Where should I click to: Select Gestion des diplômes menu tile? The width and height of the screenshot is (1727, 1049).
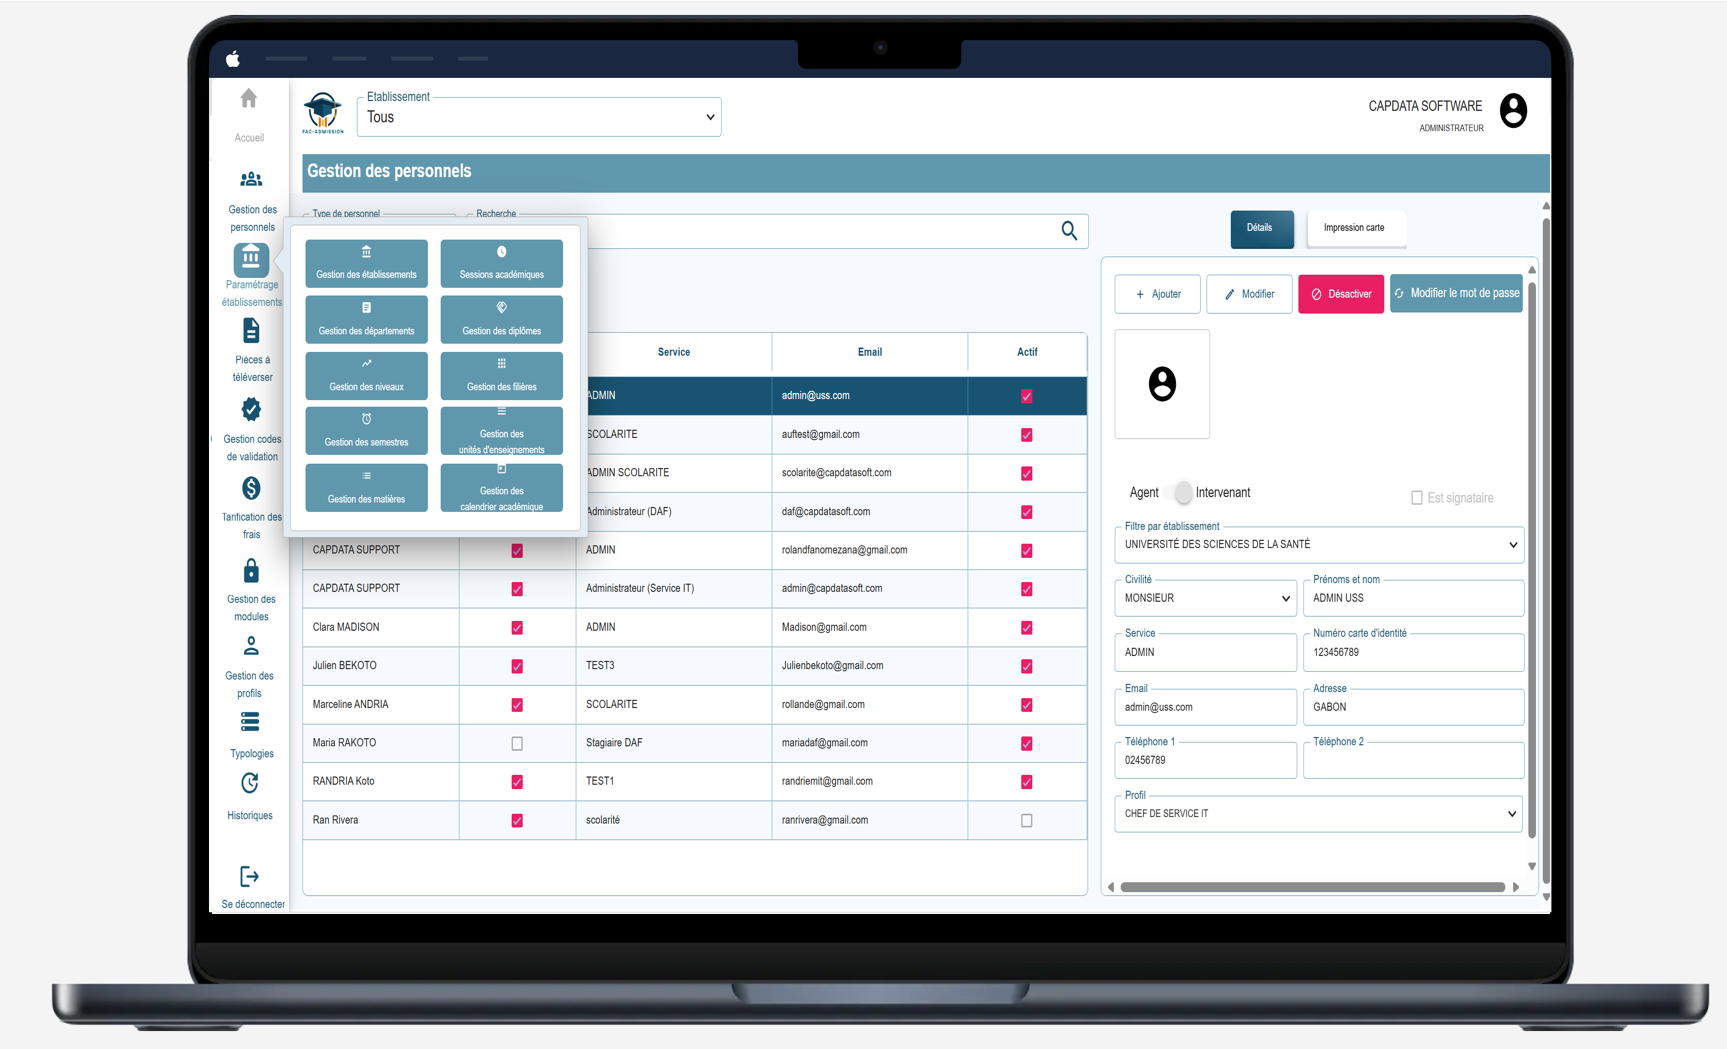(x=501, y=319)
